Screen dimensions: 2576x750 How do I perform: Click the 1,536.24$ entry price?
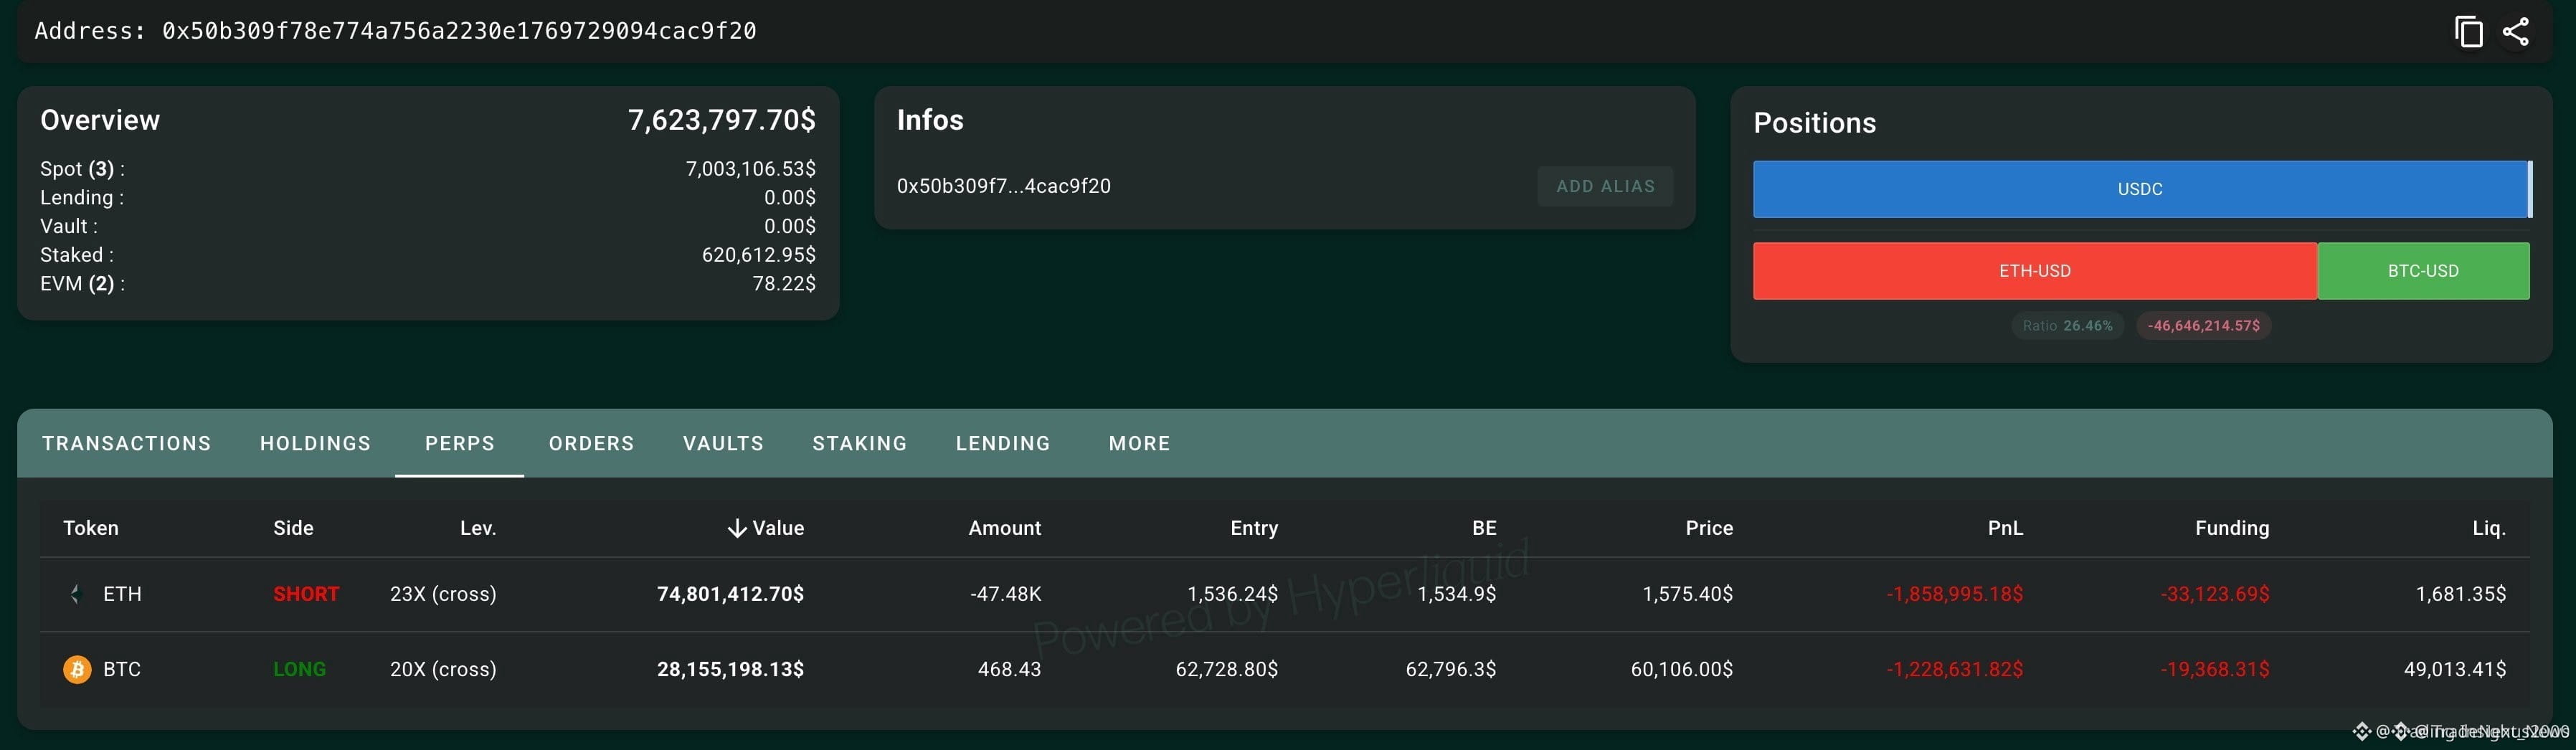1232,594
